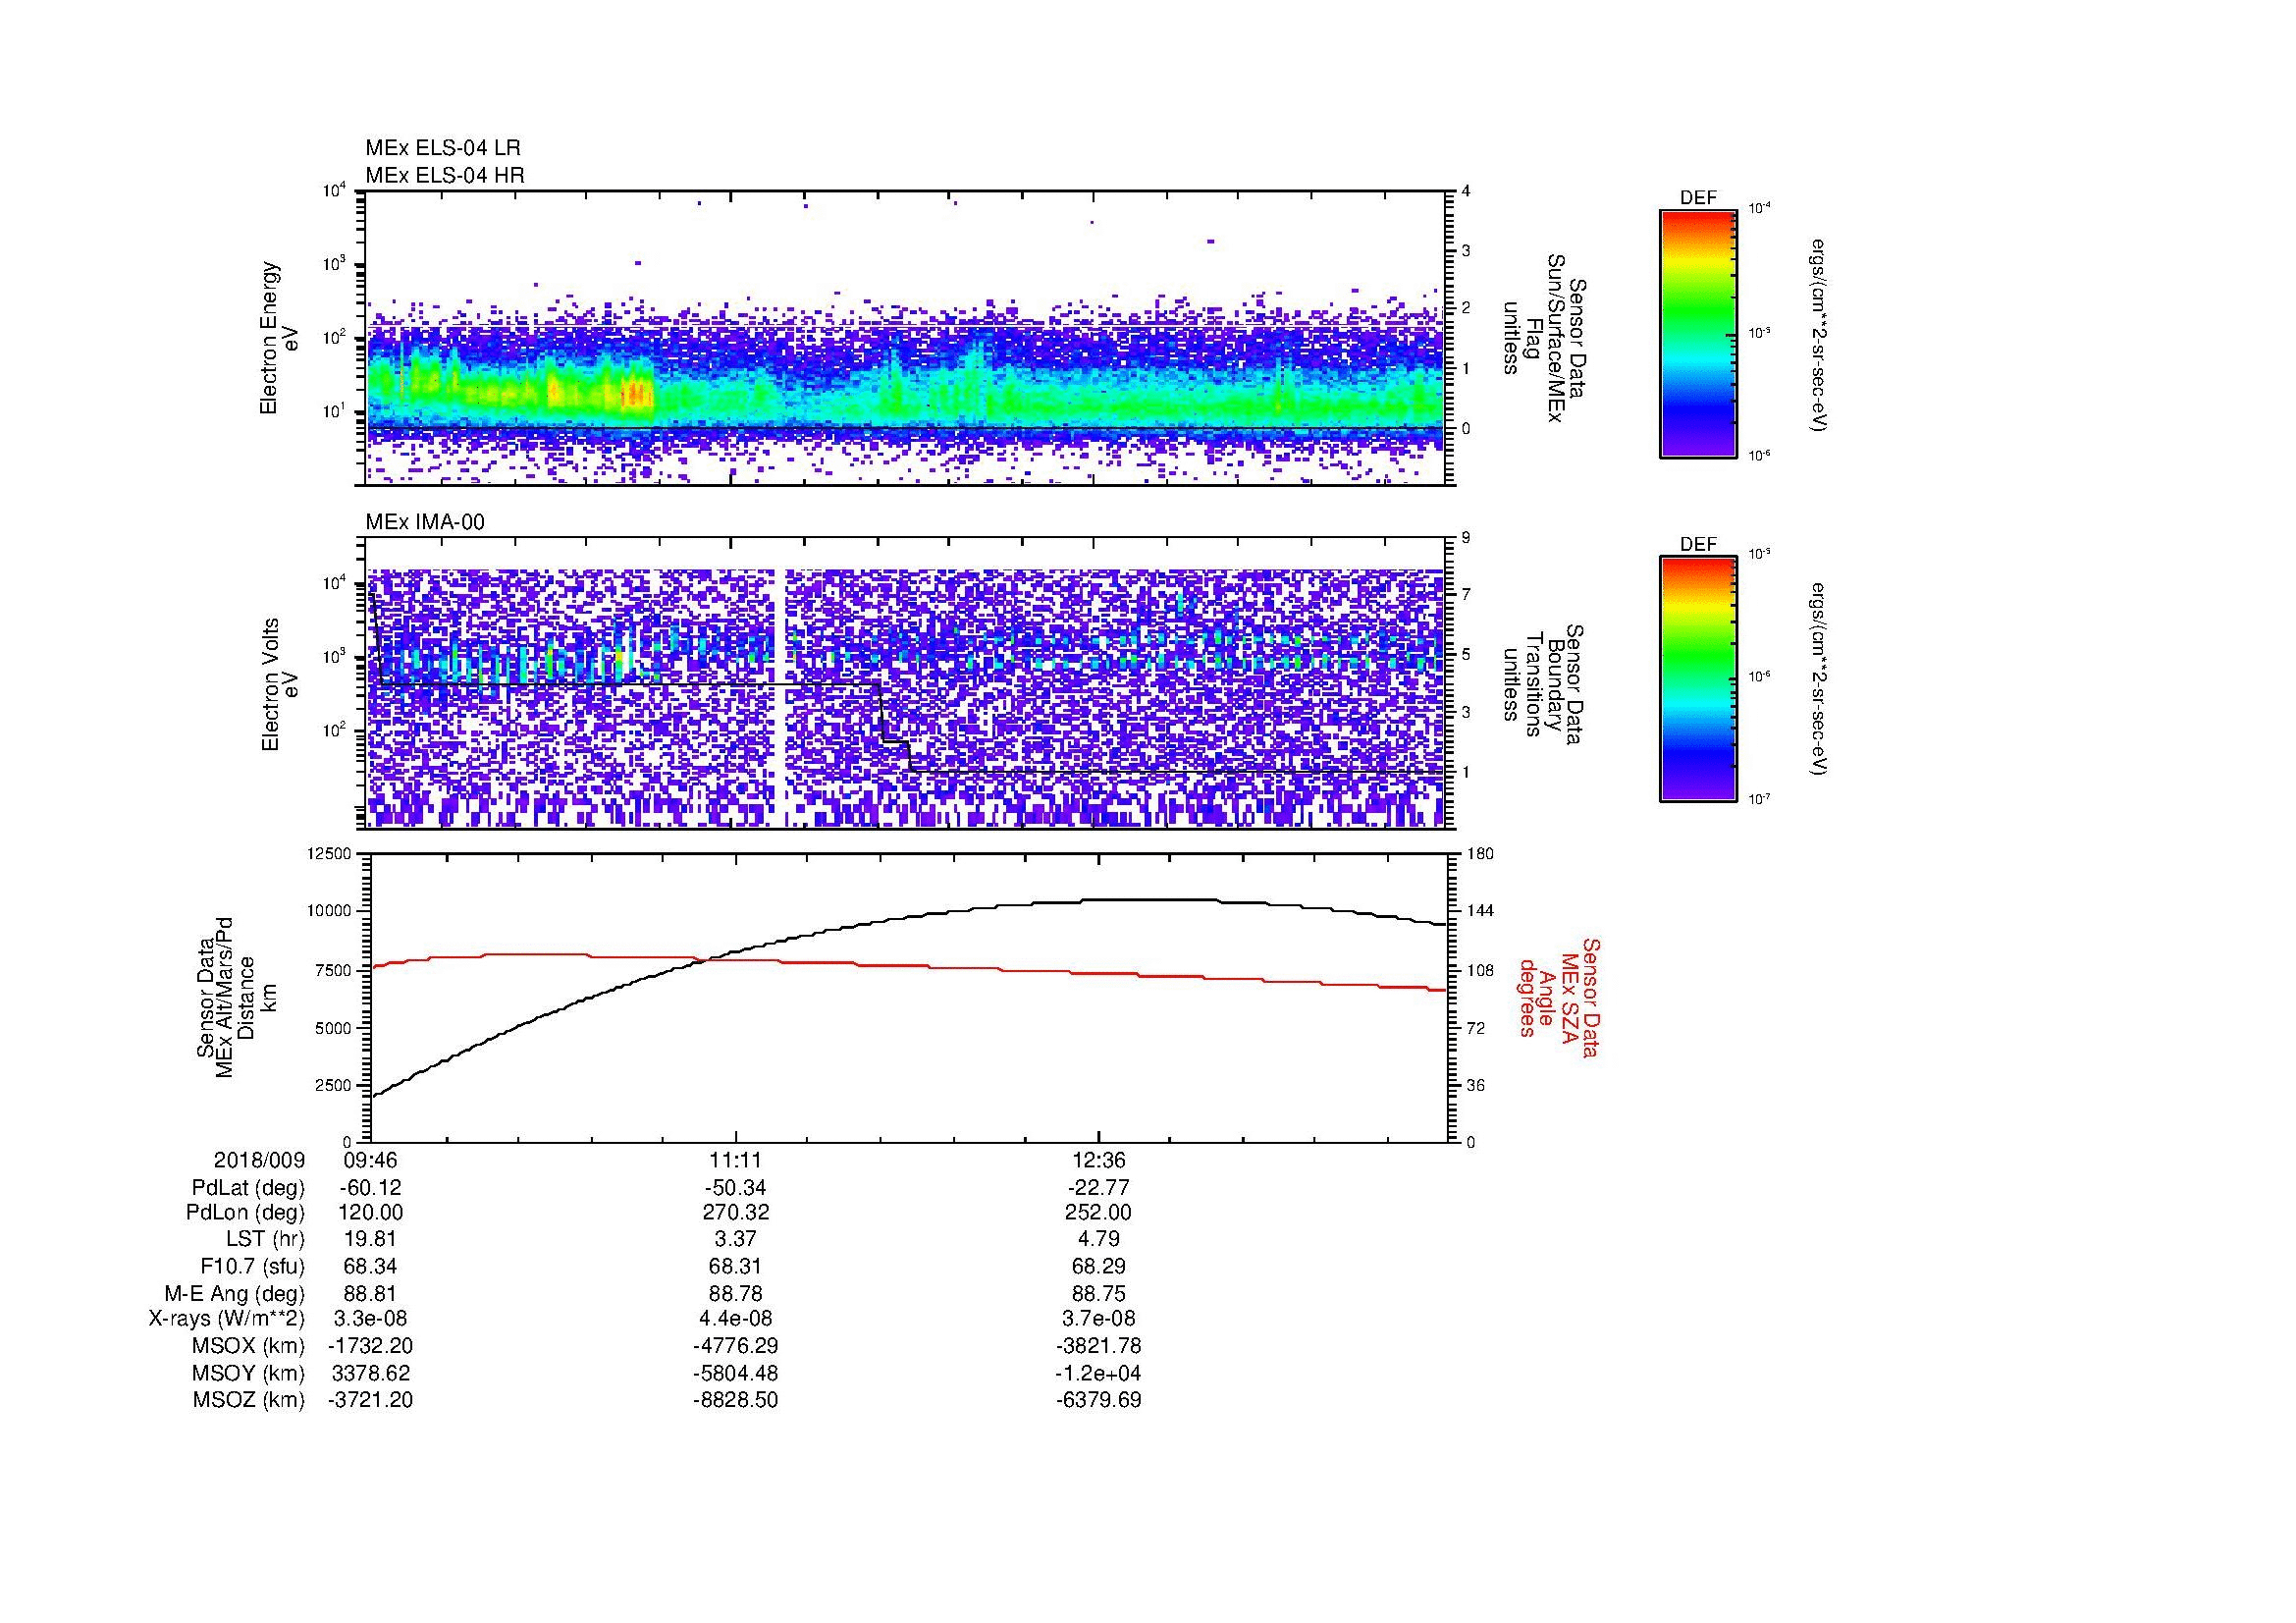Click the F10.7 value '68.29'
The width and height of the screenshot is (2296, 1623).
point(1098,1267)
